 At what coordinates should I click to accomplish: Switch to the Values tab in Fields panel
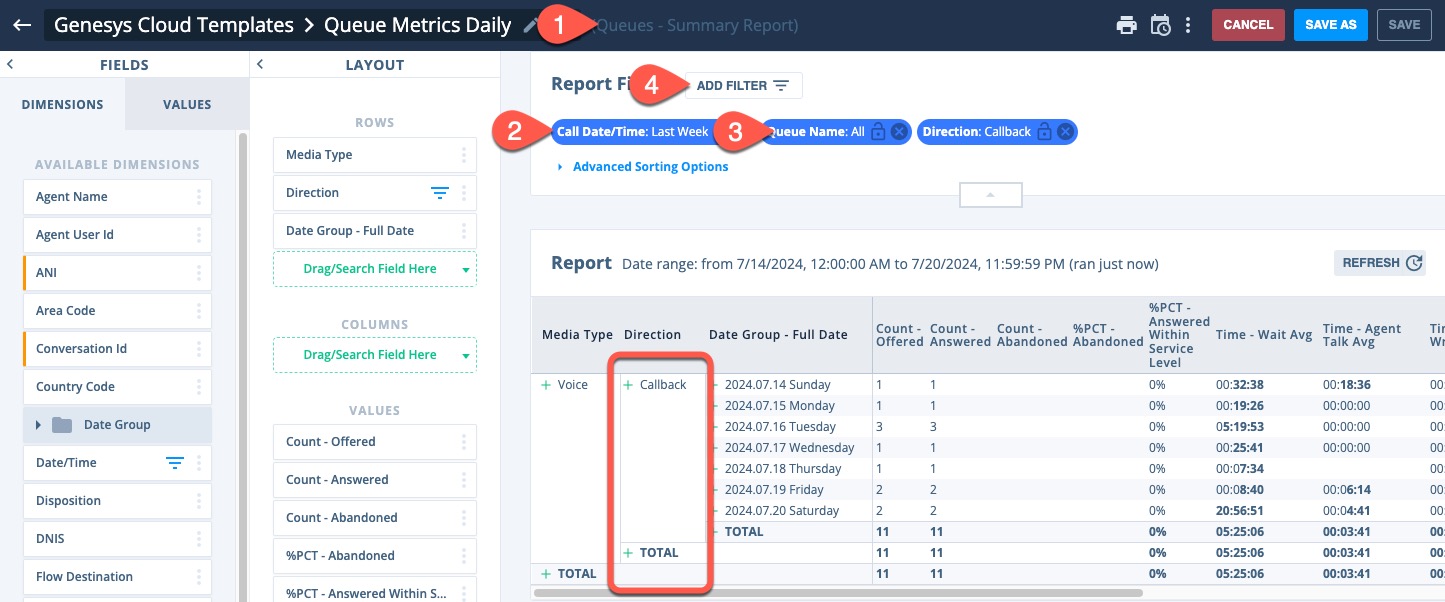tap(186, 104)
